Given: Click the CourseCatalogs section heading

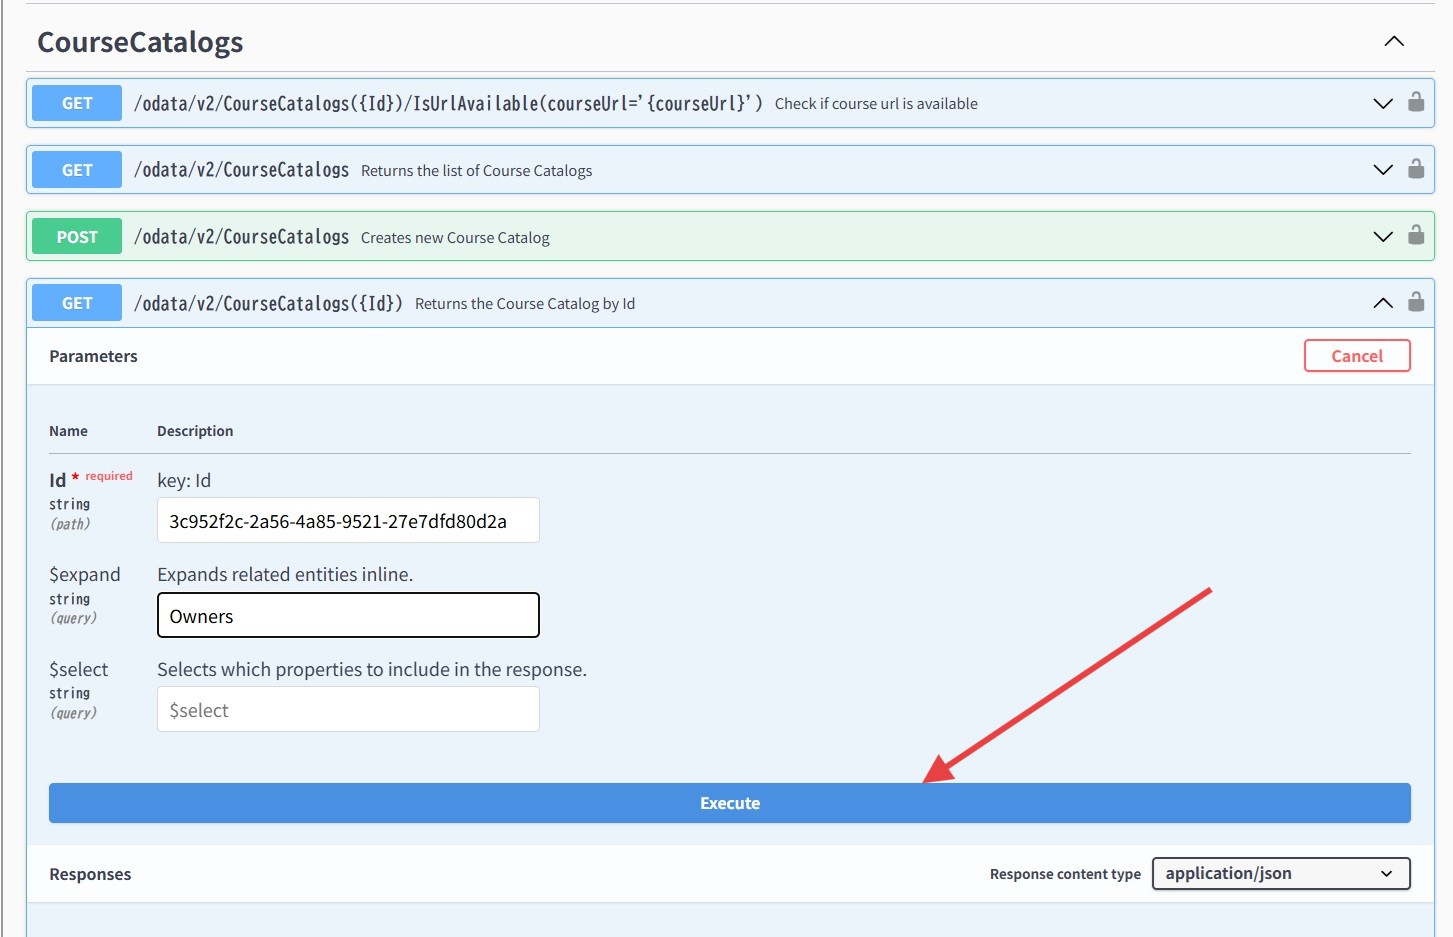Looking at the screenshot, I should (x=140, y=42).
